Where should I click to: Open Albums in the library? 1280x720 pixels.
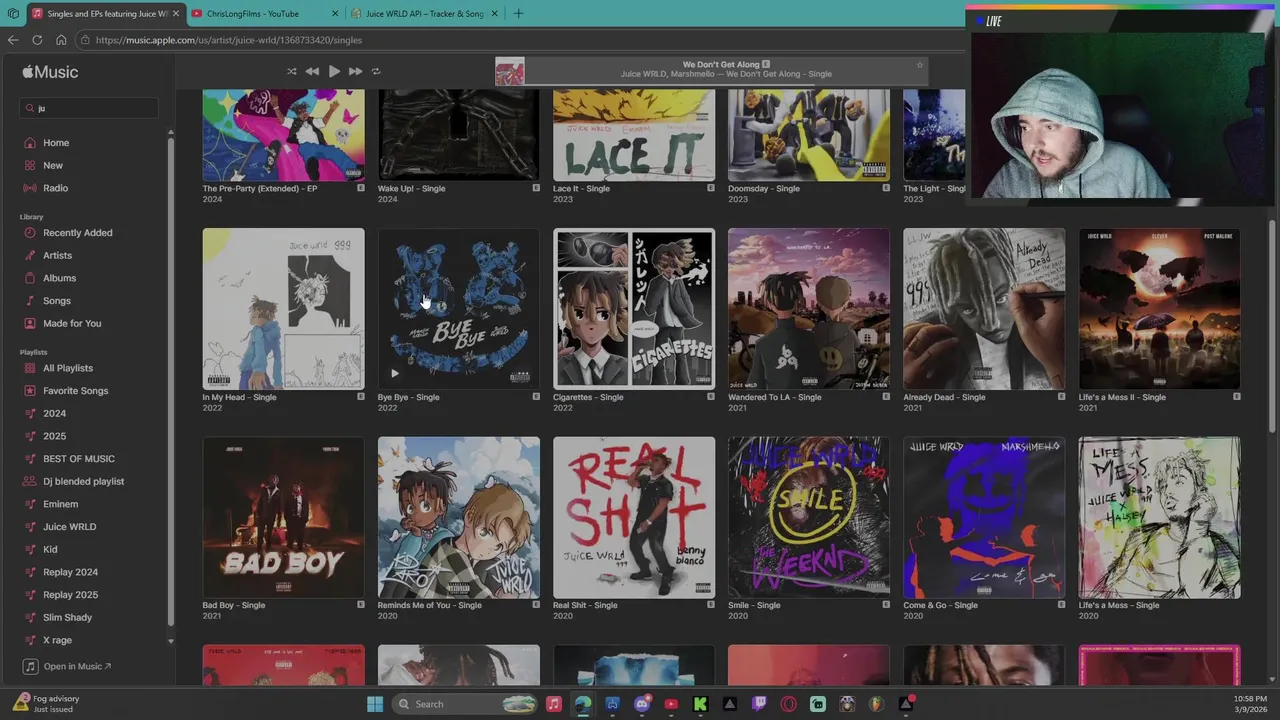59,278
